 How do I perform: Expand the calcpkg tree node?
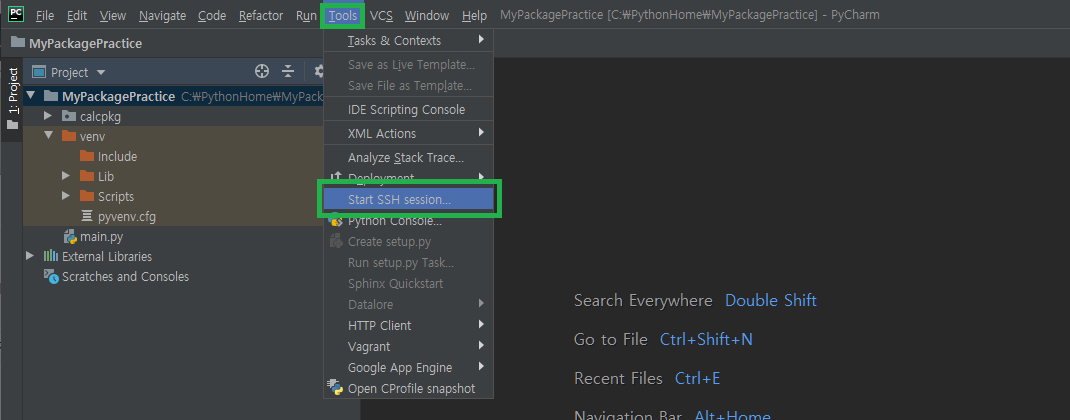pos(48,116)
